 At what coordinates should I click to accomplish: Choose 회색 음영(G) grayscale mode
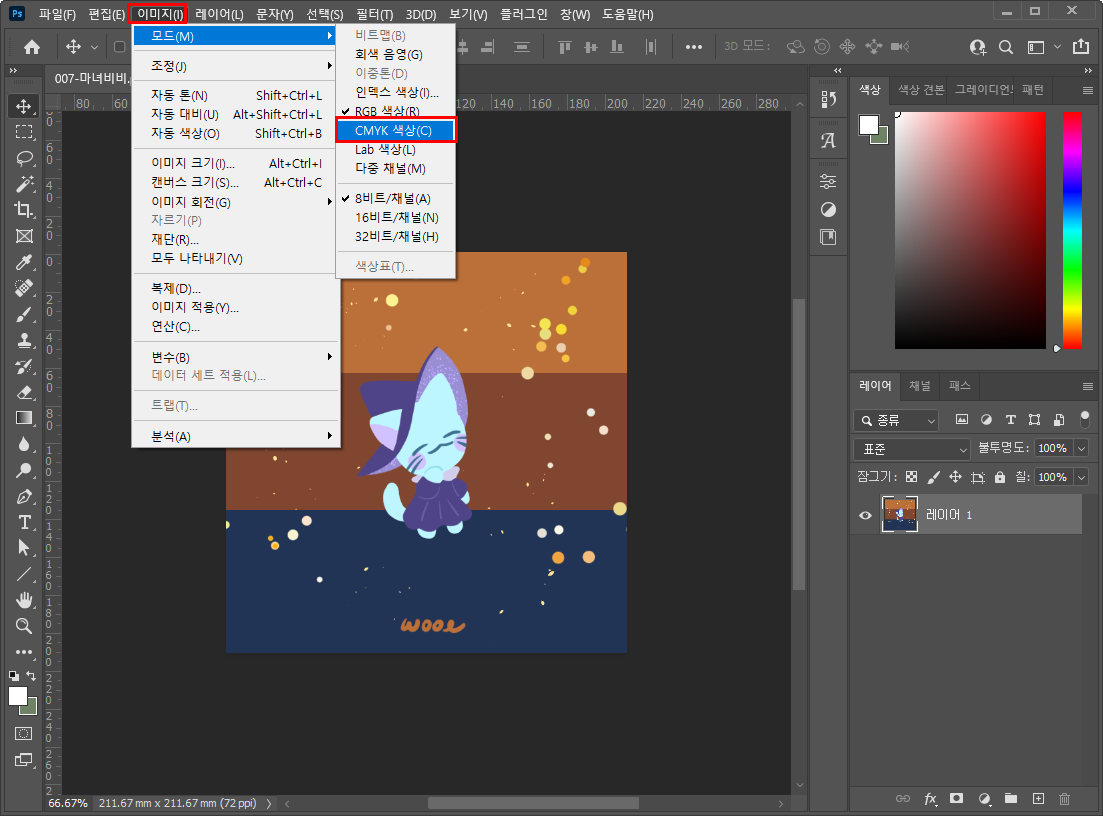point(396,54)
